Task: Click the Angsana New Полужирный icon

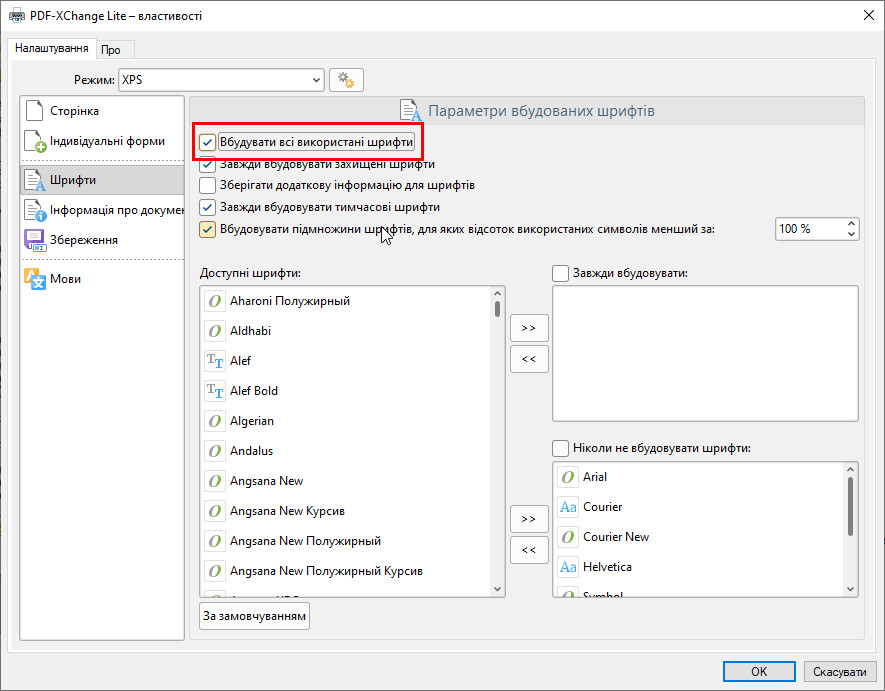Action: click(215, 541)
